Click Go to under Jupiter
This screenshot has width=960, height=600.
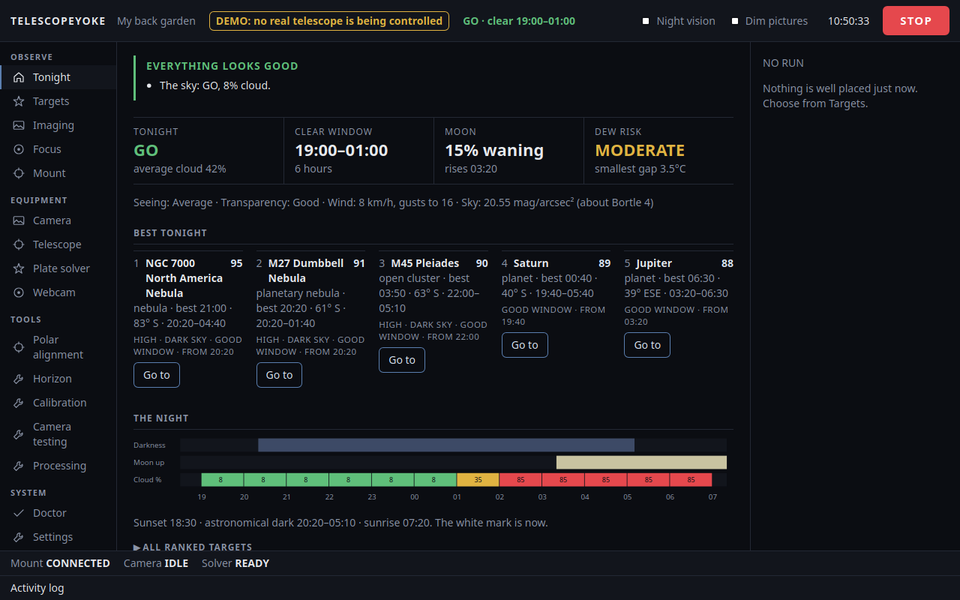click(647, 345)
